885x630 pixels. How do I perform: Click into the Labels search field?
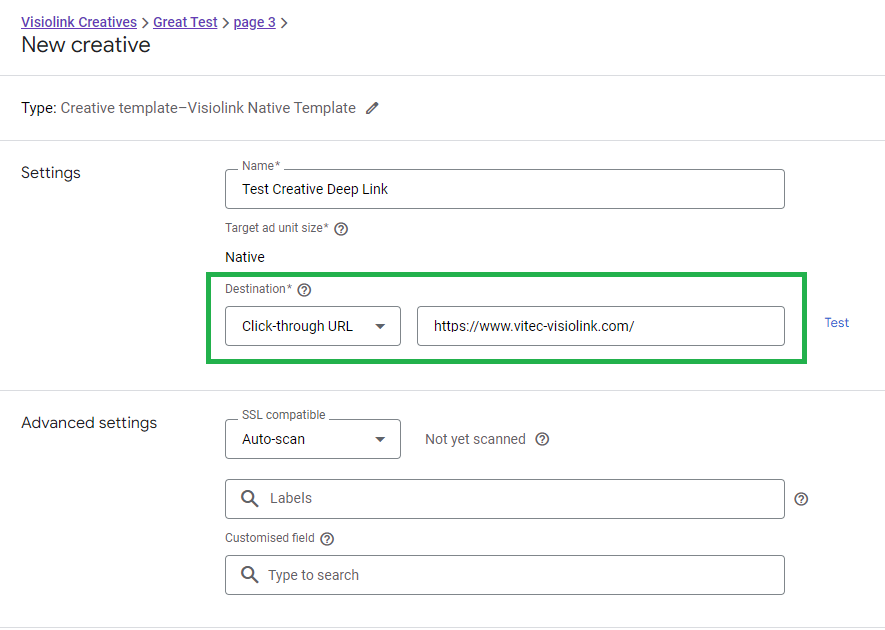coord(505,499)
